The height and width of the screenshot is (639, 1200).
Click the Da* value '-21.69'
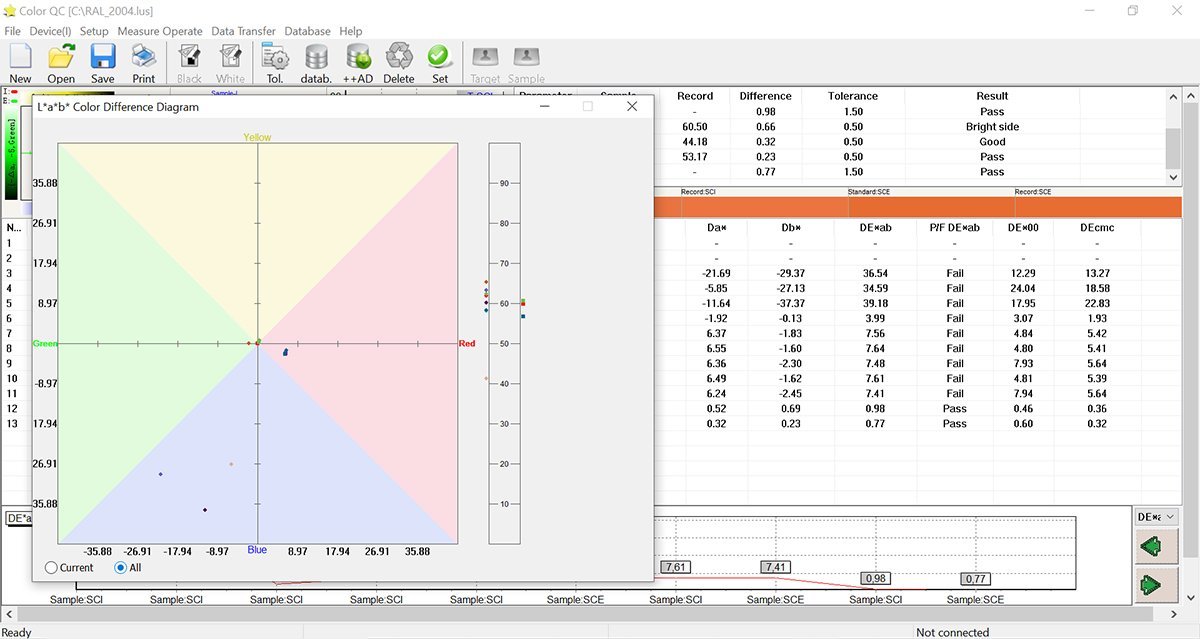(716, 273)
